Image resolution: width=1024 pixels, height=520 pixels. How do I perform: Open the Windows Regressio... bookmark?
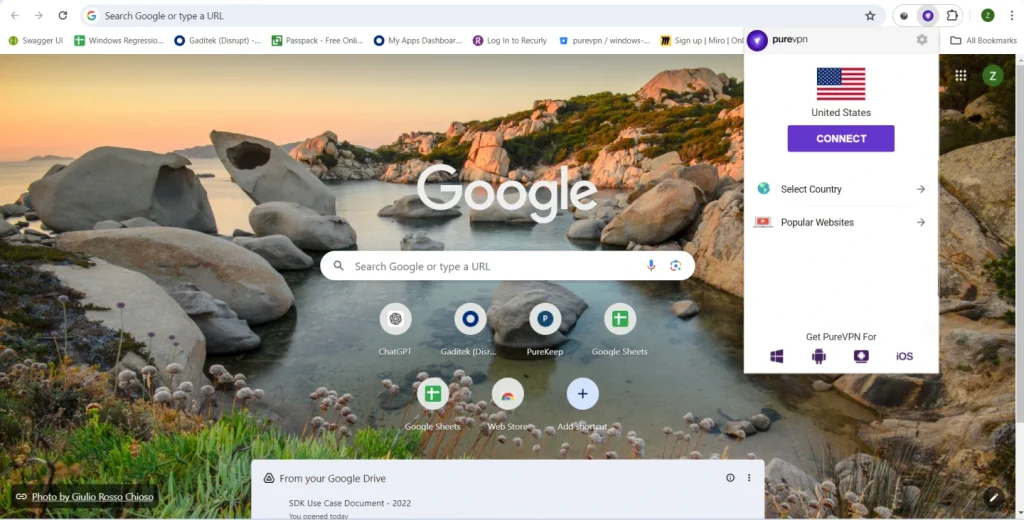[119, 41]
